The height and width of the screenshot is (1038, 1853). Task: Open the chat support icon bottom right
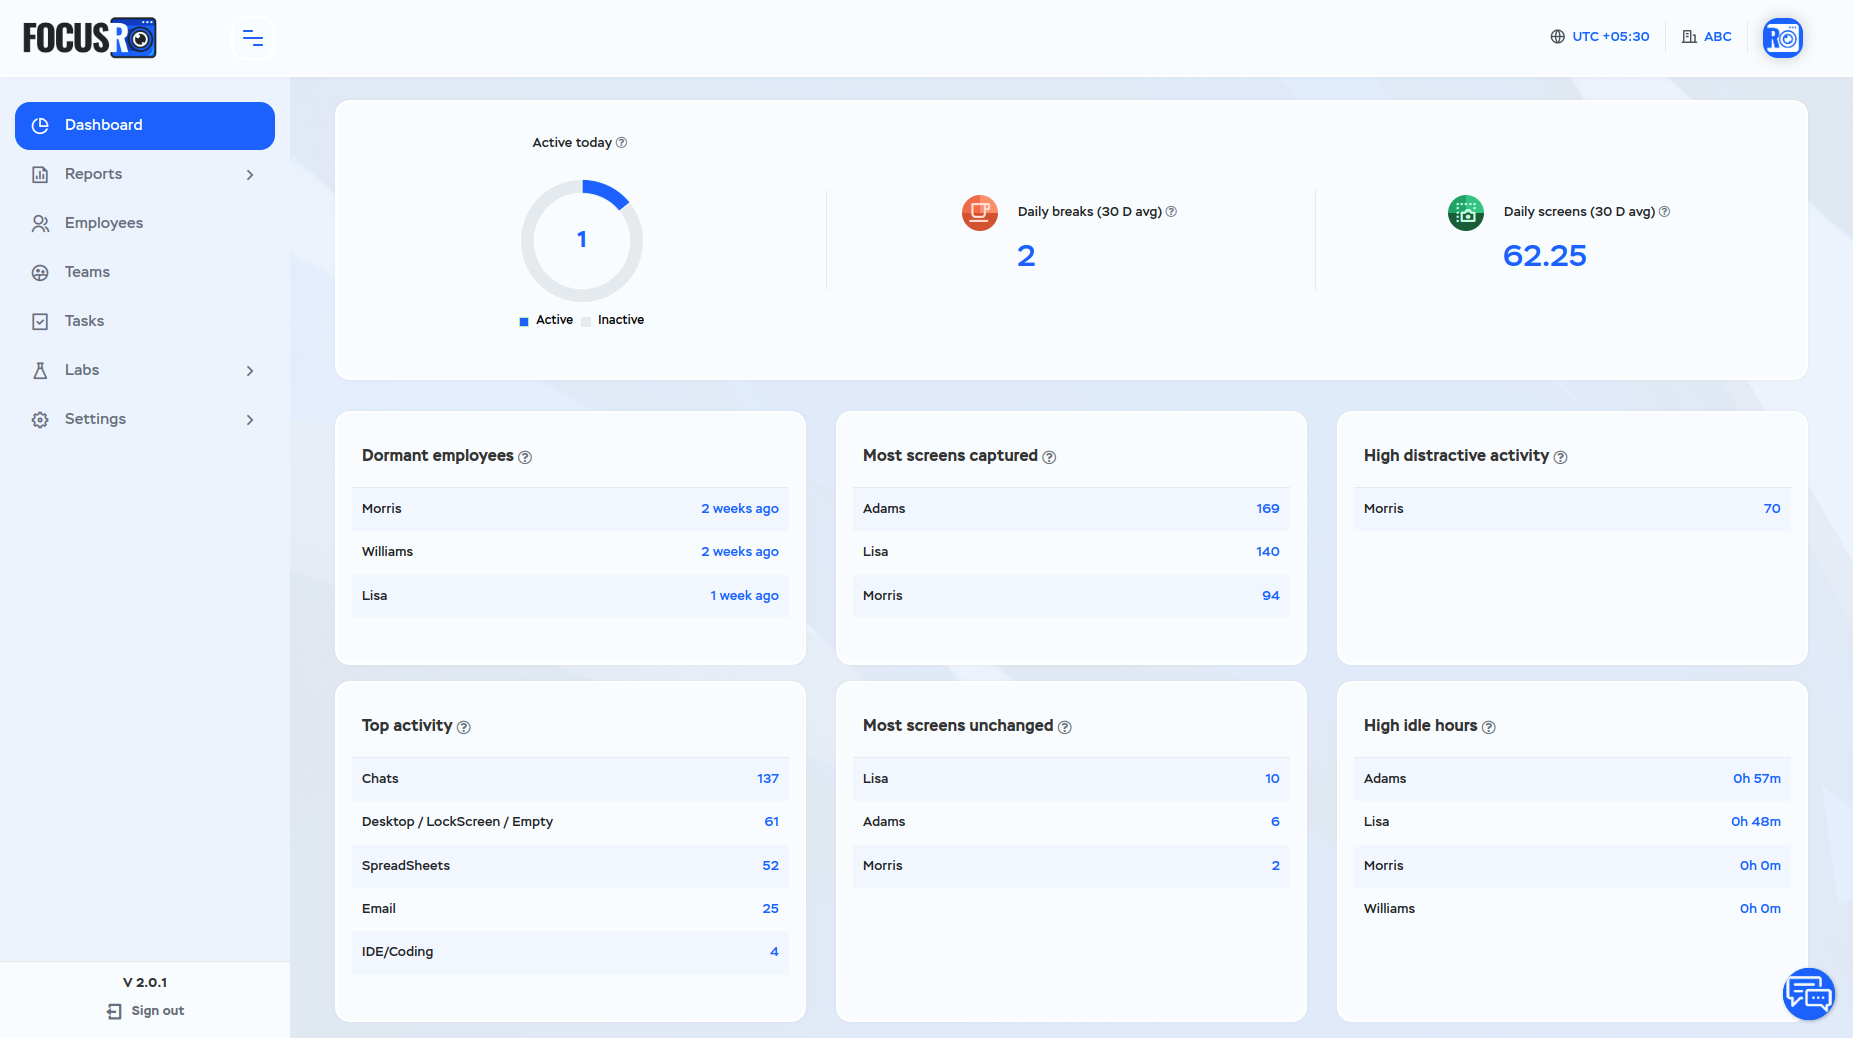click(1808, 993)
